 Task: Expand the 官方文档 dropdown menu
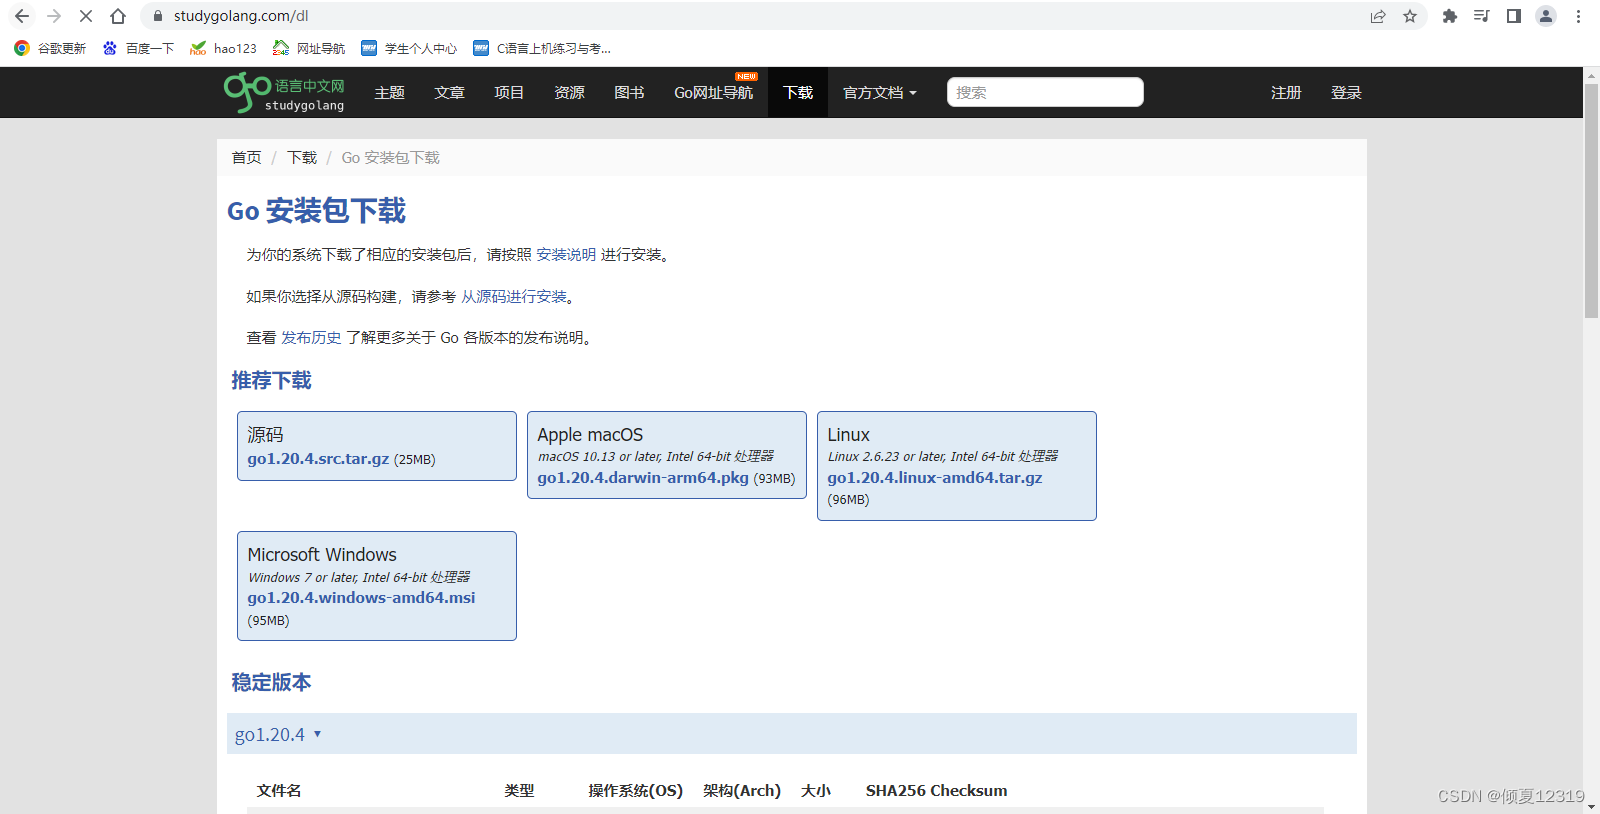click(x=880, y=93)
